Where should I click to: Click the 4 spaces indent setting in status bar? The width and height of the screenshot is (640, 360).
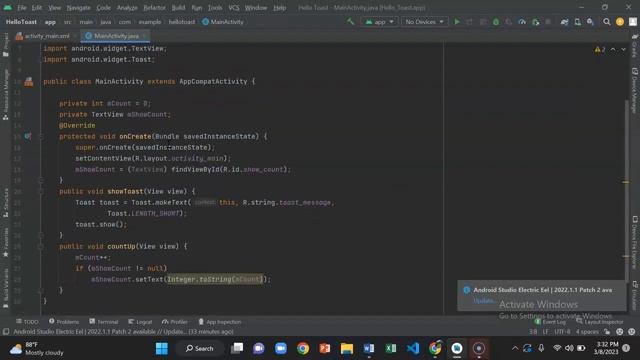point(587,332)
